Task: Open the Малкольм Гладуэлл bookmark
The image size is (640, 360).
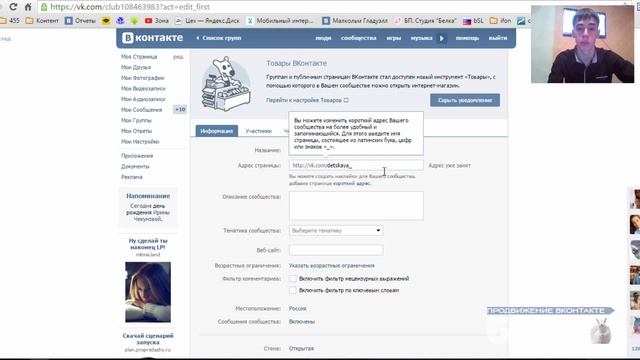Action: pos(355,20)
